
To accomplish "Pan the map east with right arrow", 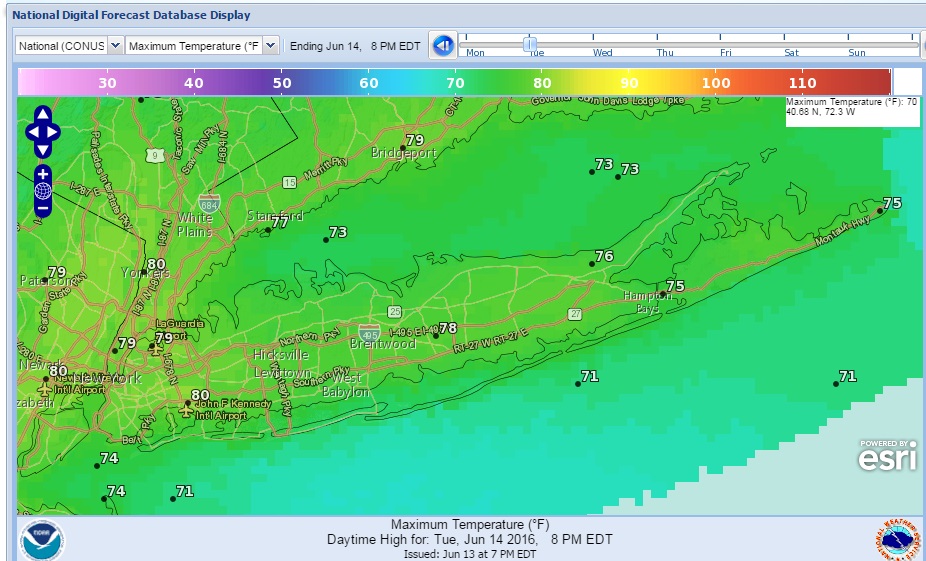I will (x=54, y=132).
